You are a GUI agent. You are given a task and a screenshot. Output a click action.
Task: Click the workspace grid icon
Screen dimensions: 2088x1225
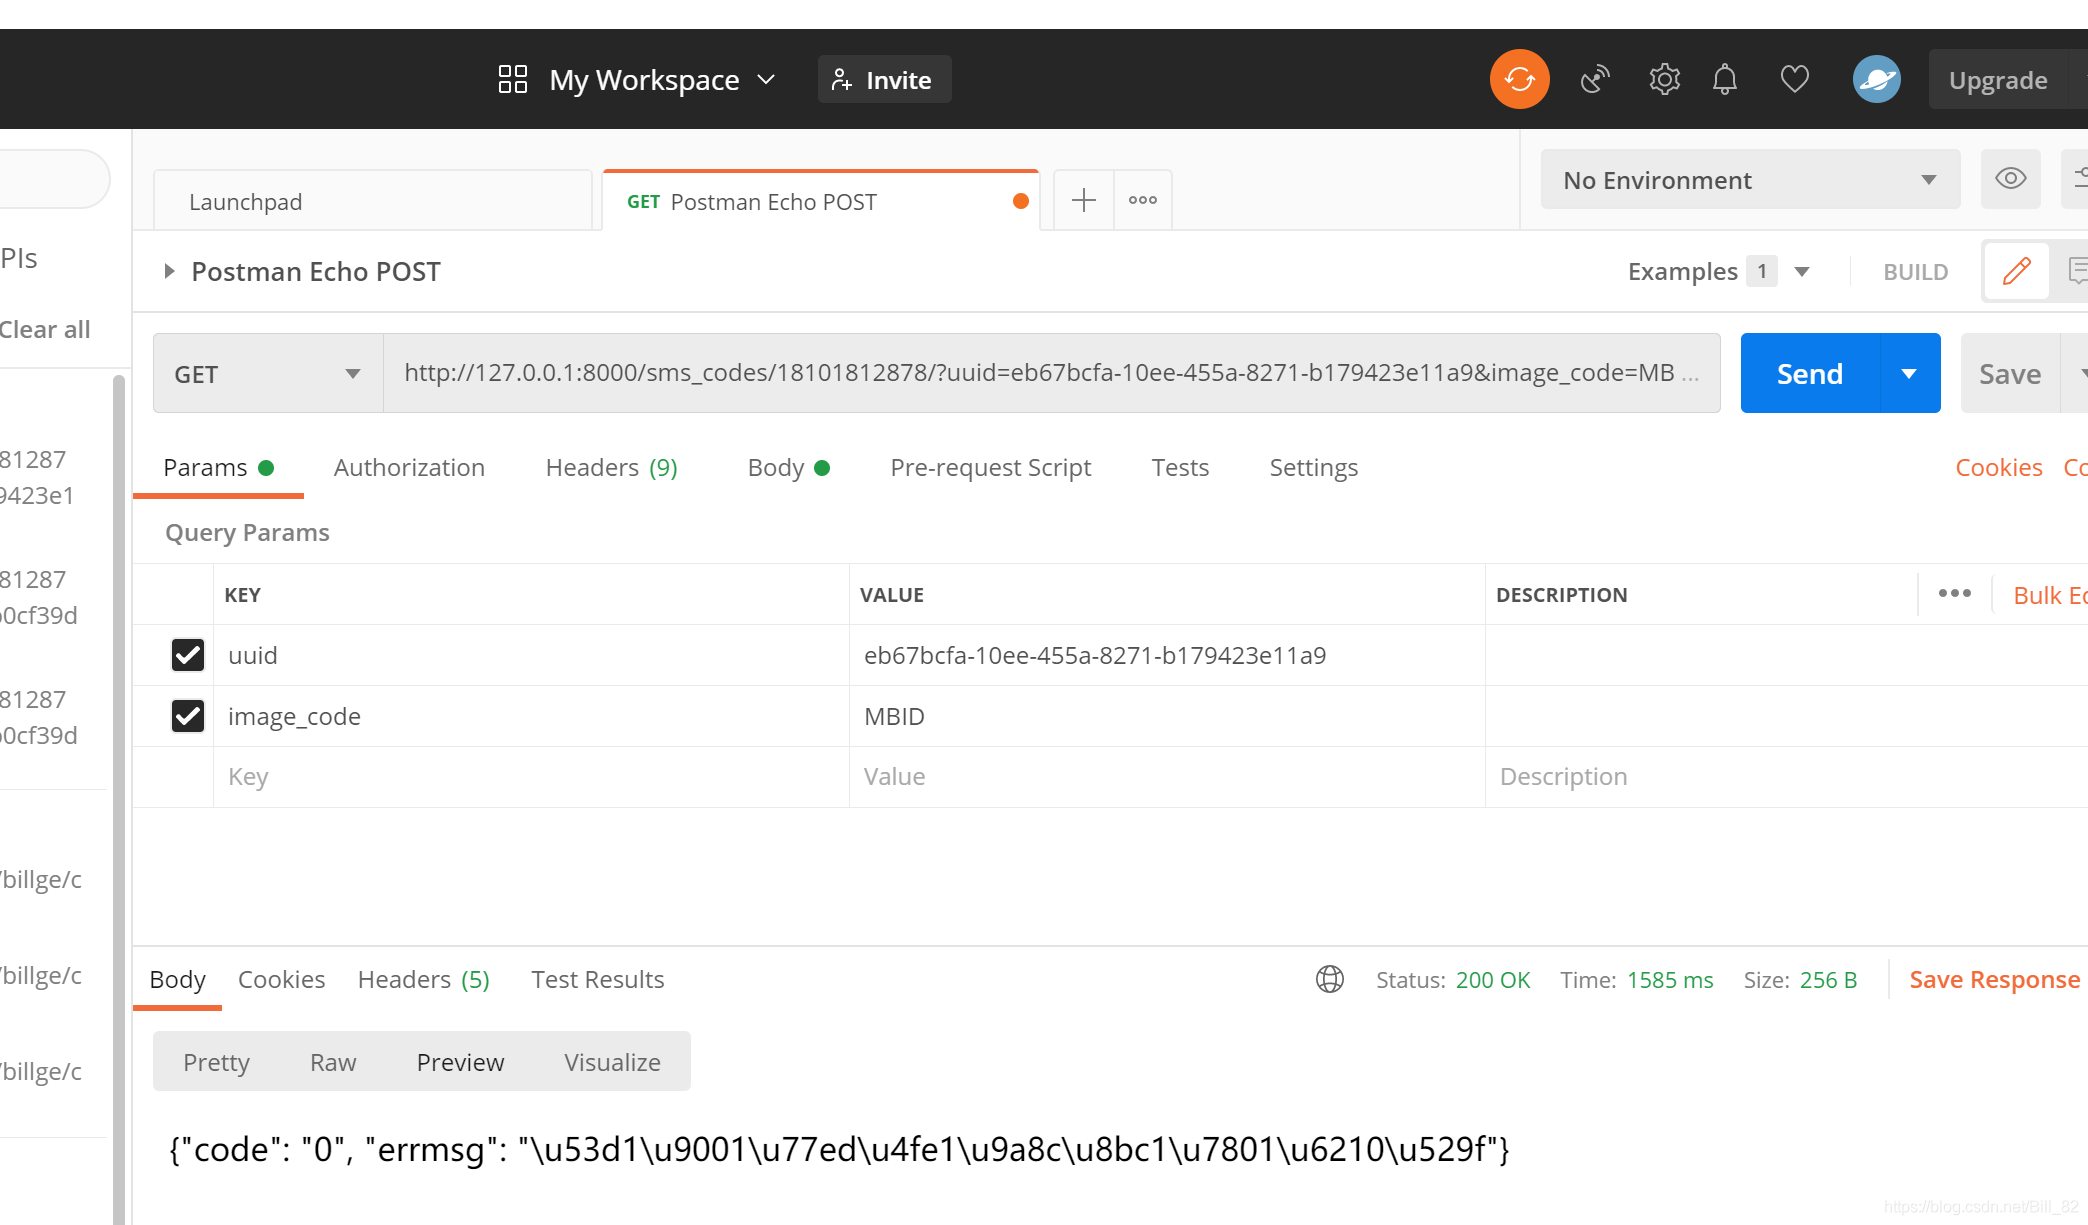[513, 79]
